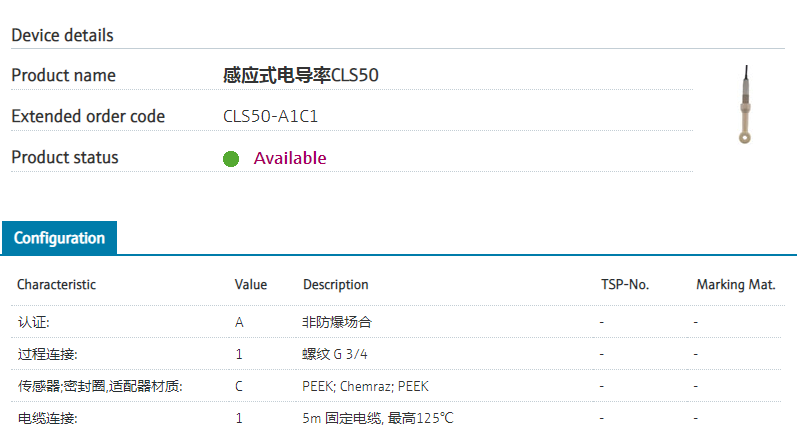Screen dimensions: 797x445
Task: Open the Configuration tab
Action: click(59, 238)
